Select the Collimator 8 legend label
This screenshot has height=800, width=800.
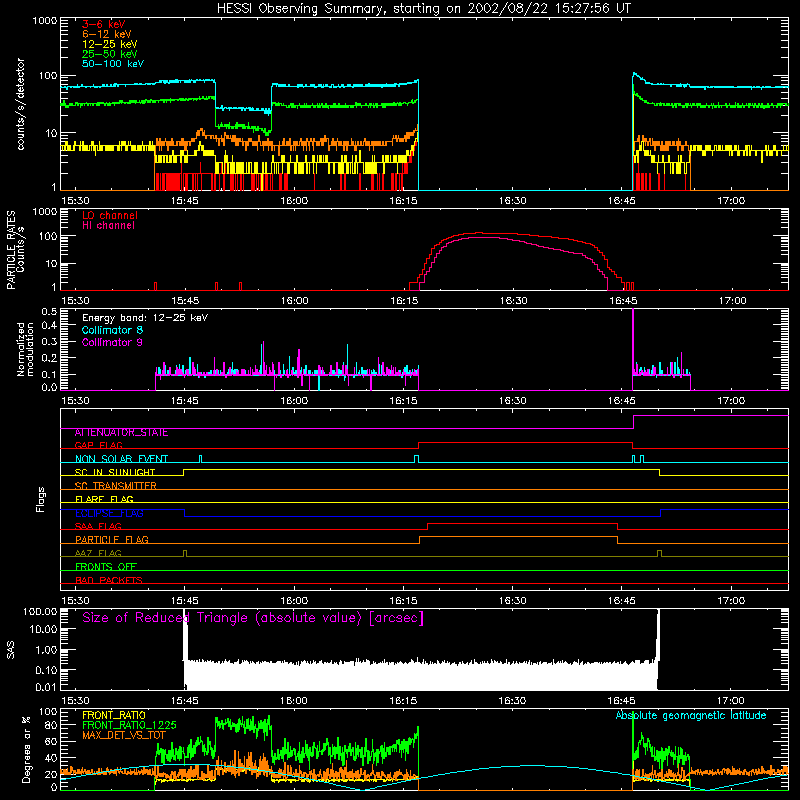pyautogui.click(x=112, y=330)
